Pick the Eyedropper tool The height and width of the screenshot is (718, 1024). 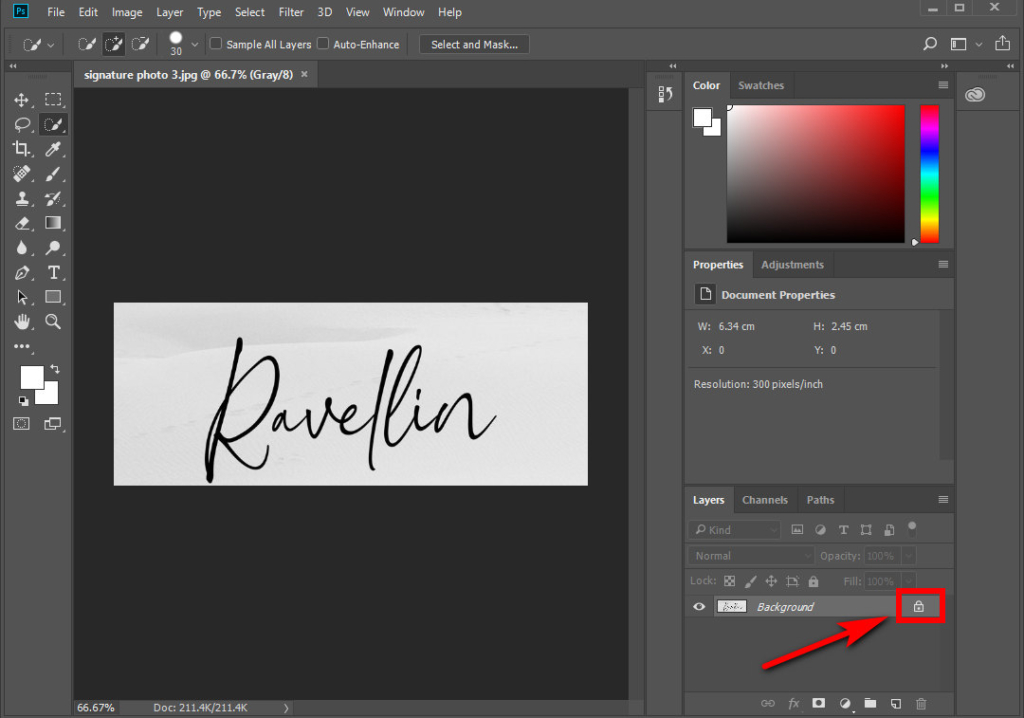click(54, 149)
